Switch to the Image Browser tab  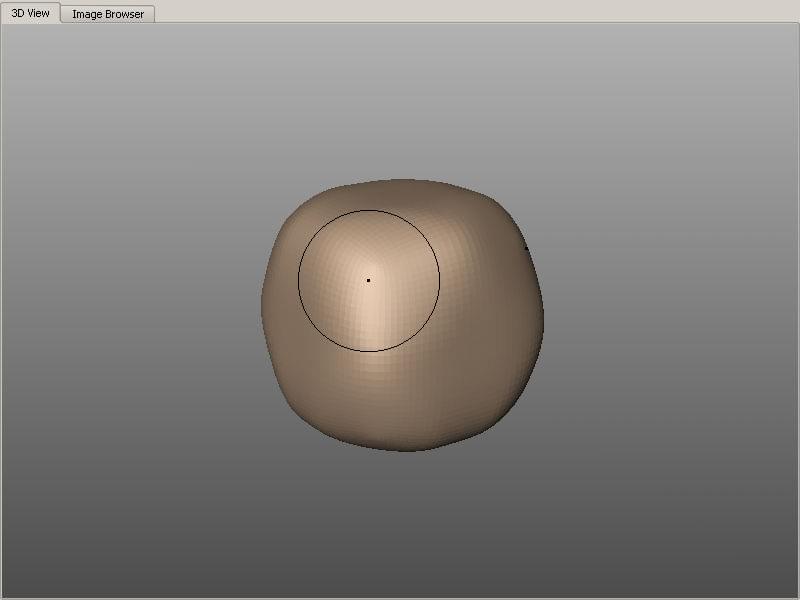(x=108, y=14)
